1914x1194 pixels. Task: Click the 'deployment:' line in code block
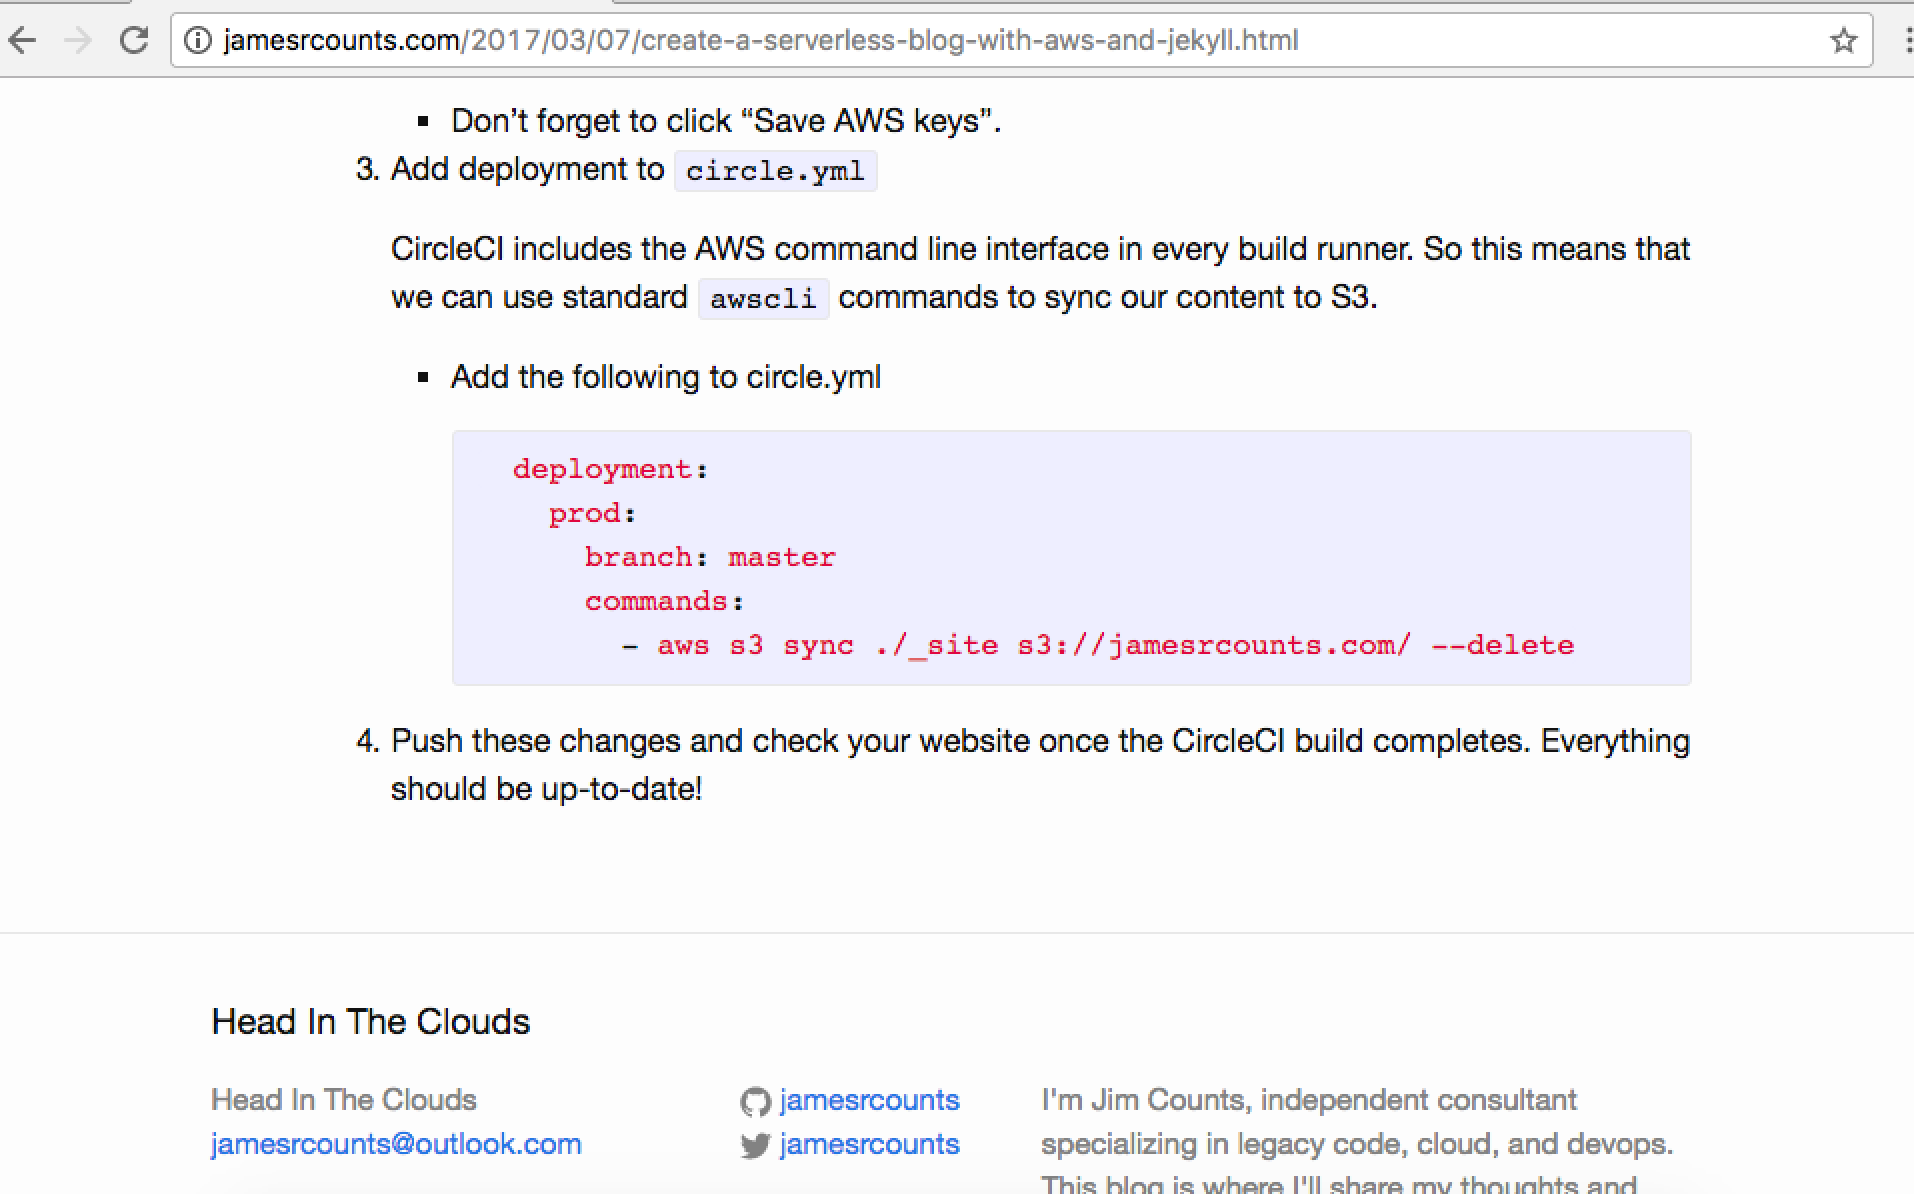coord(610,469)
